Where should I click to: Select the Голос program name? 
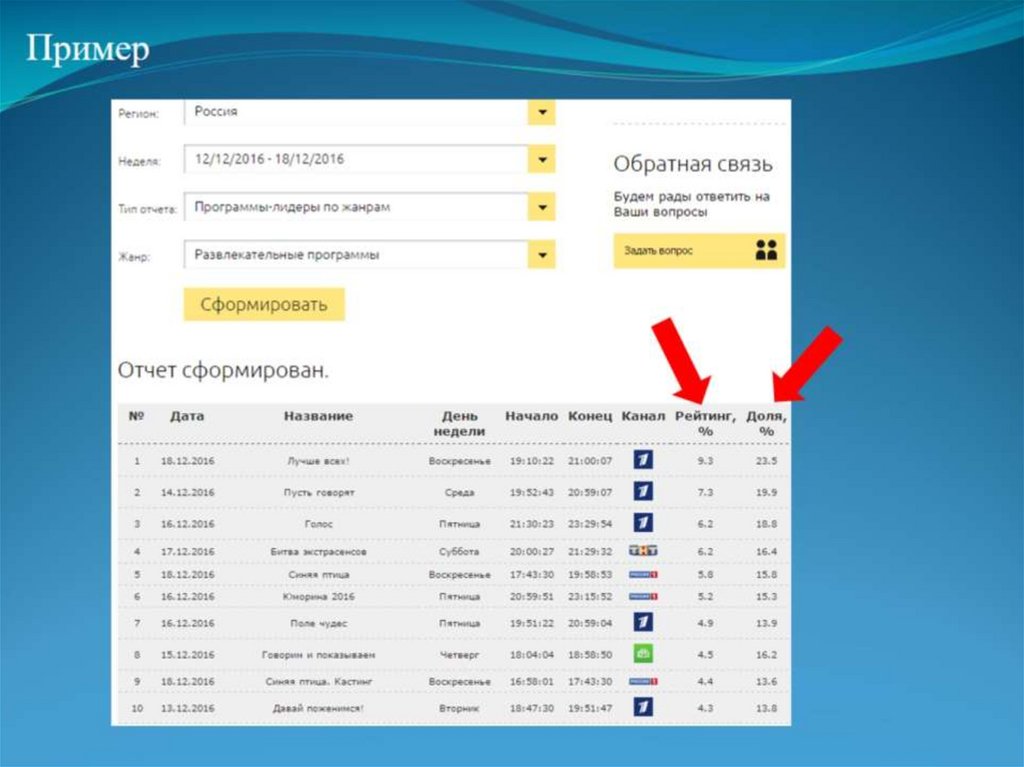coord(319,524)
